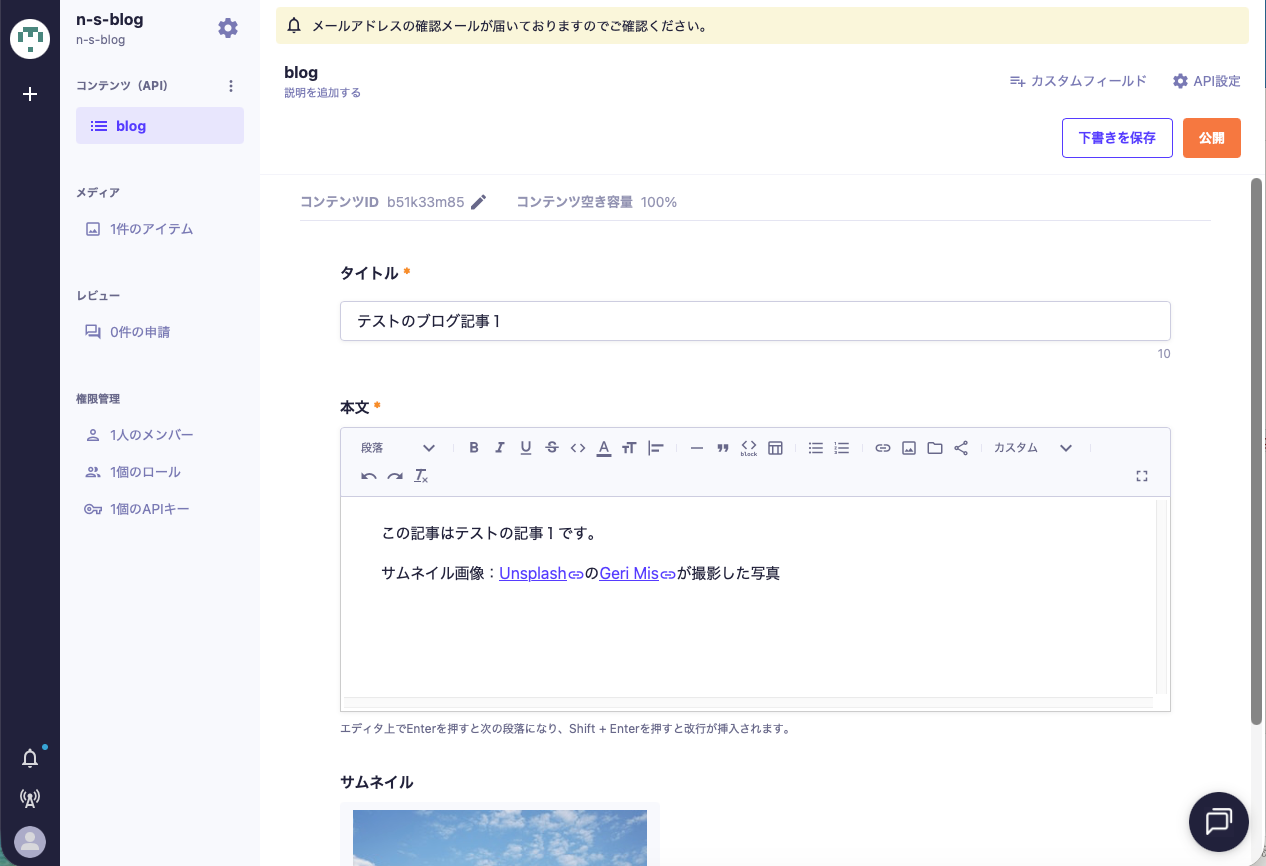This screenshot has width=1266, height=866.
Task: Create a numbered list
Action: (x=842, y=448)
